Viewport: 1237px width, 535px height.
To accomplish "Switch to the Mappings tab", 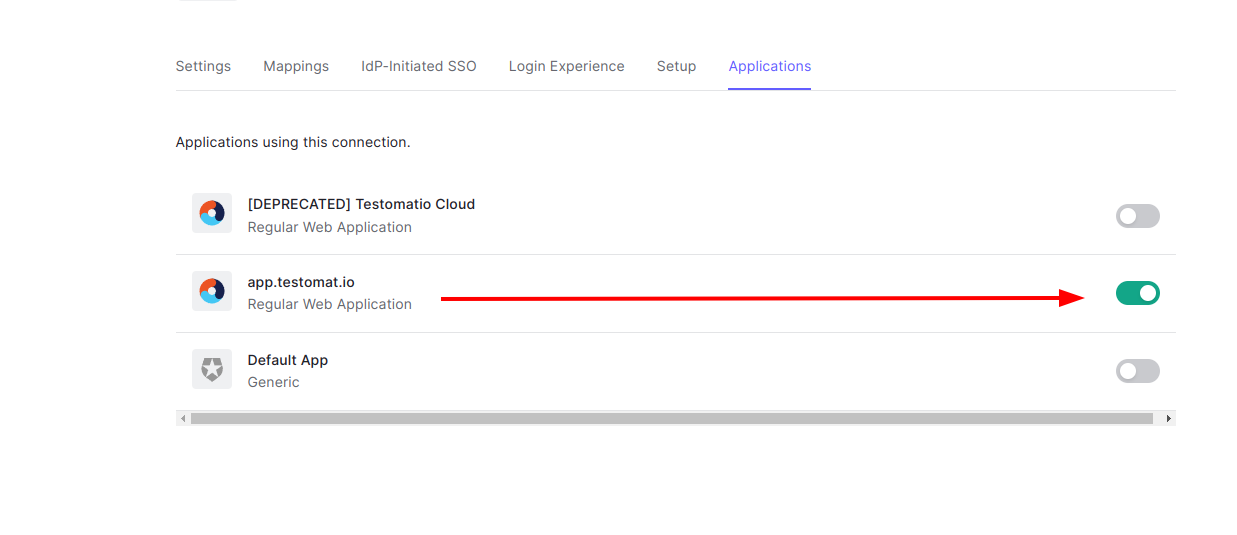I will click(x=296, y=66).
